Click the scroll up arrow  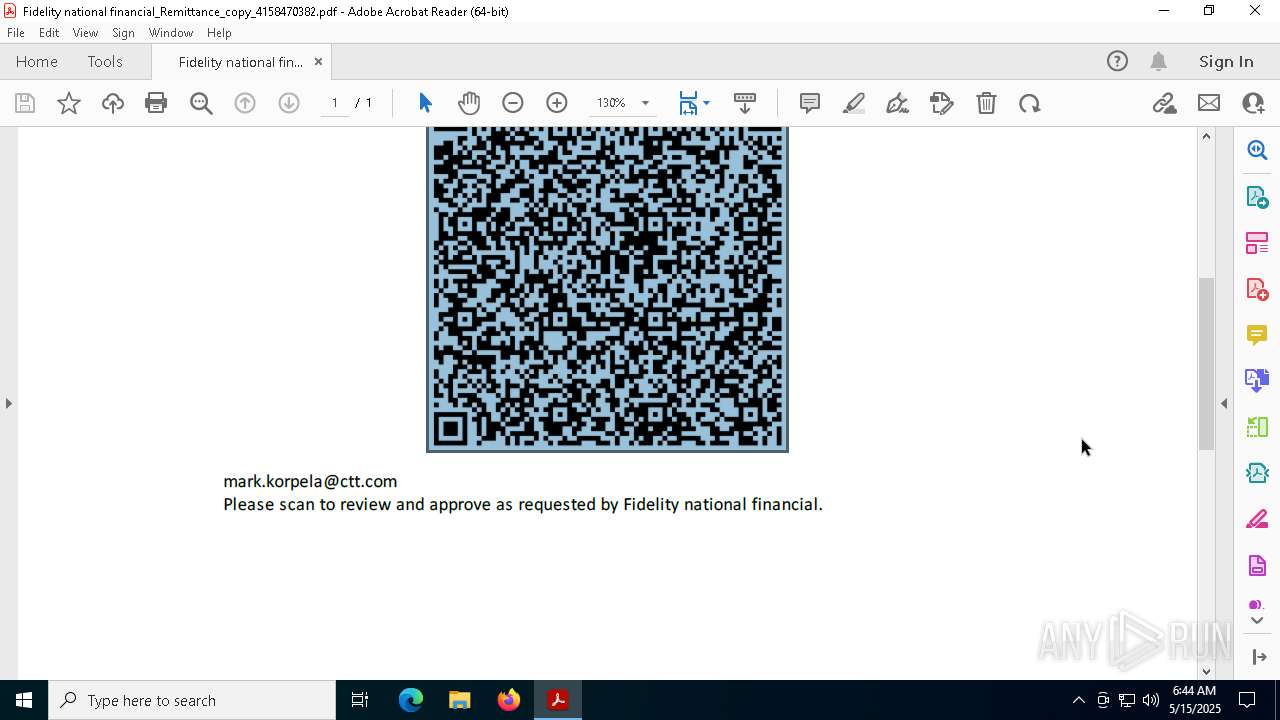(x=1206, y=135)
